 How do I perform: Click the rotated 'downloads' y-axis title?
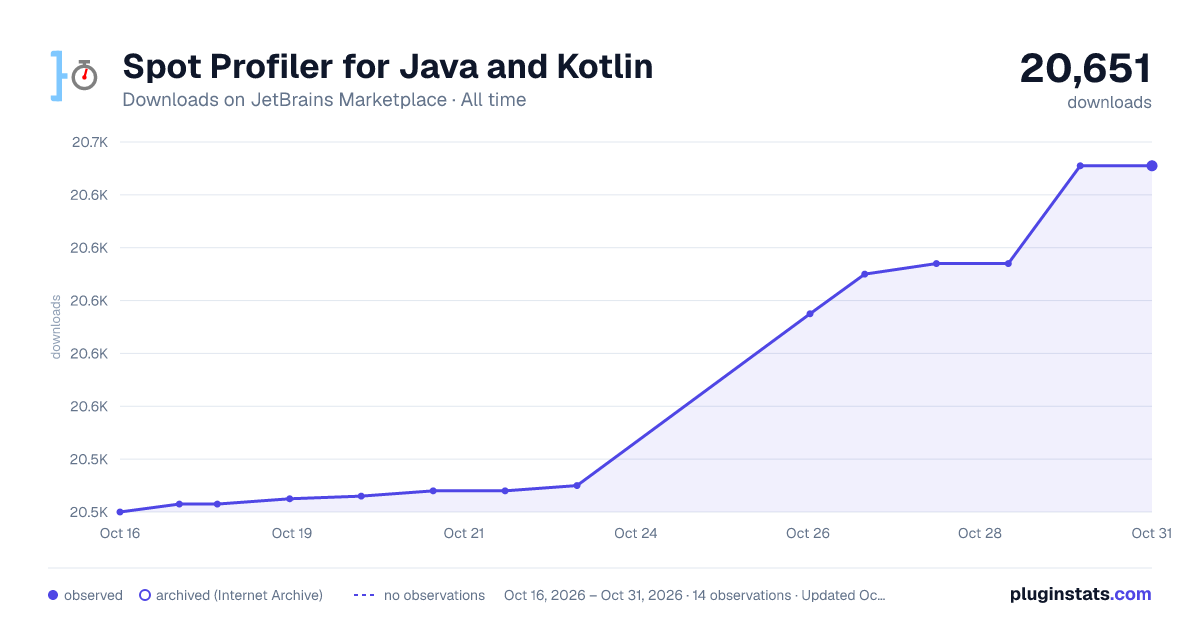(57, 327)
